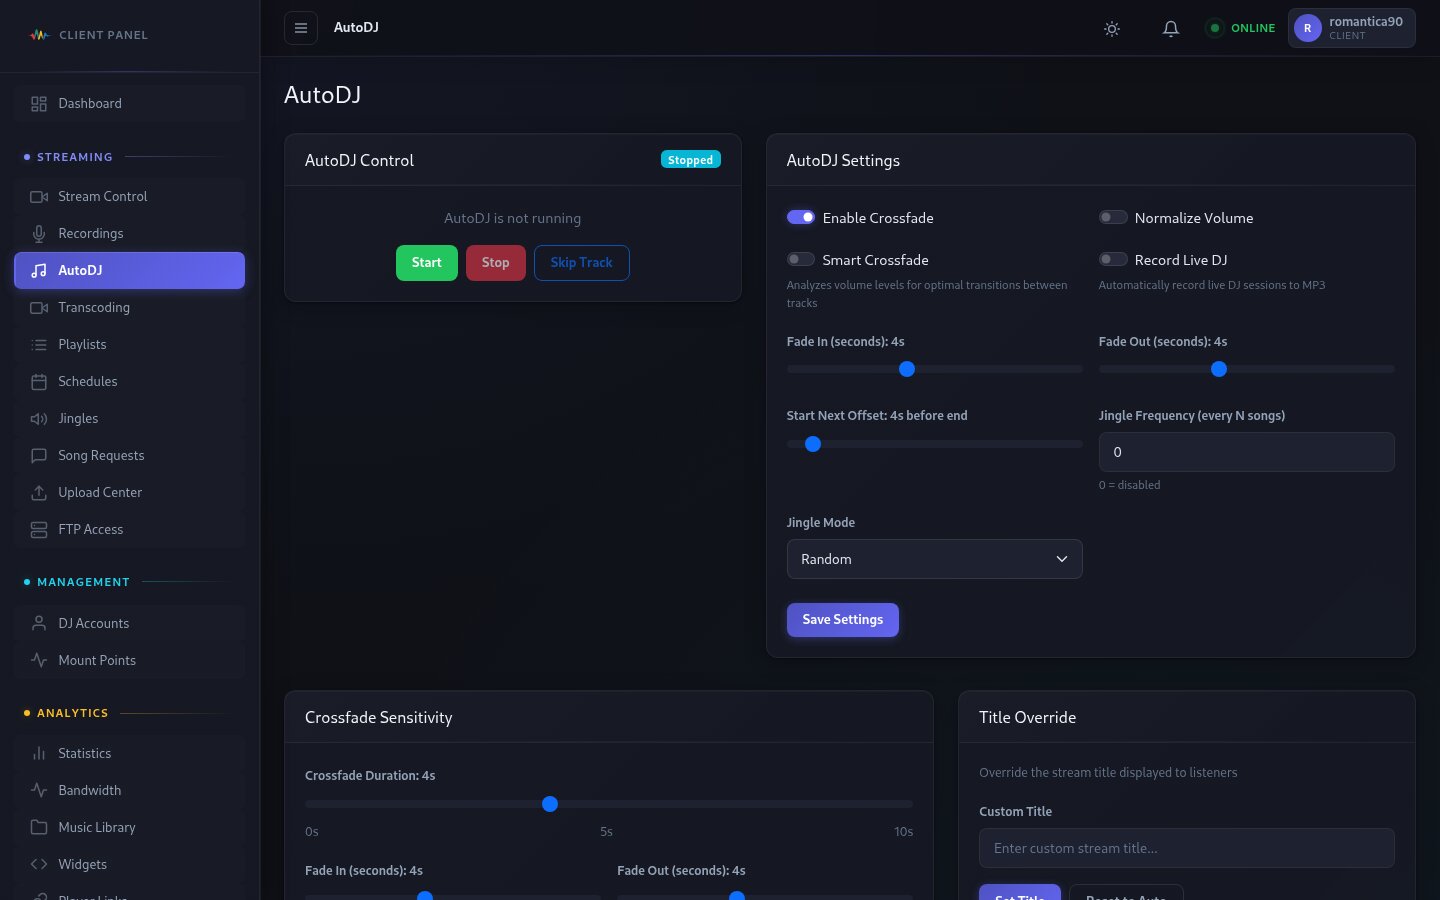Switch to the Statistics section
Viewport: 1440px width, 900px height.
tap(84, 753)
